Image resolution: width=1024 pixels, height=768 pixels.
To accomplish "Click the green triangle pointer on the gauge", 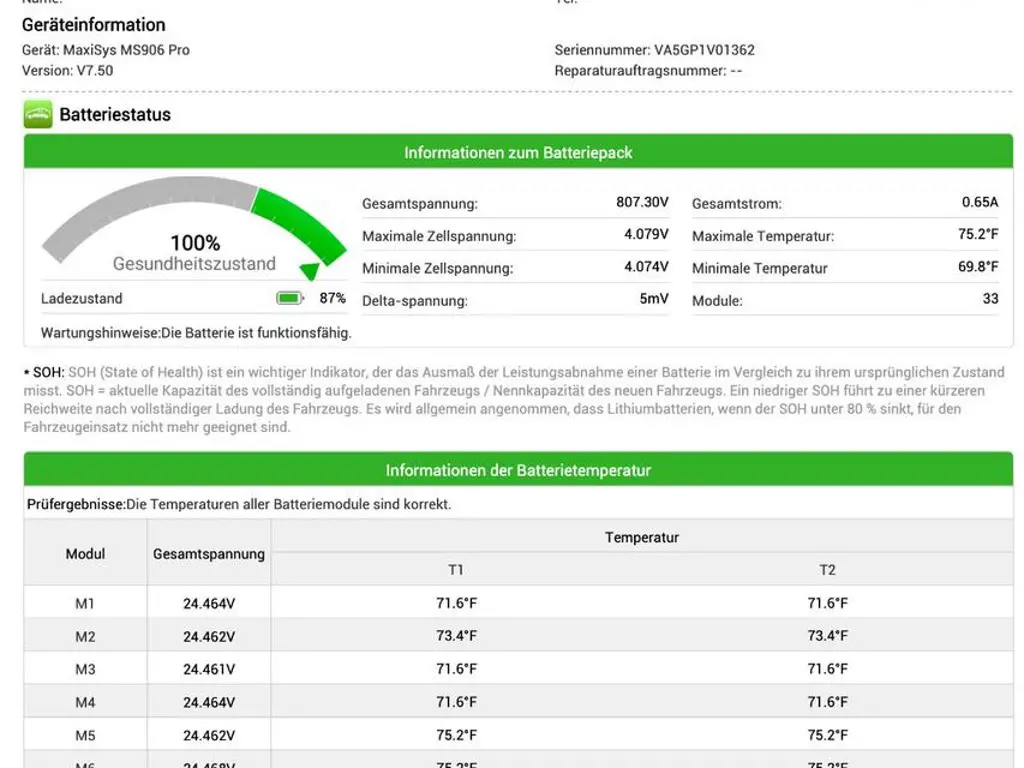I will point(310,270).
